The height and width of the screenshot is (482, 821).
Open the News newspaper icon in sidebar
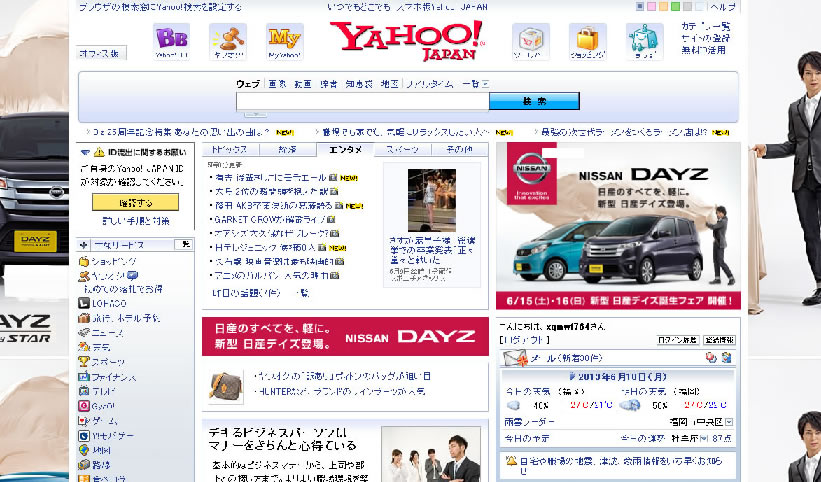(x=84, y=332)
